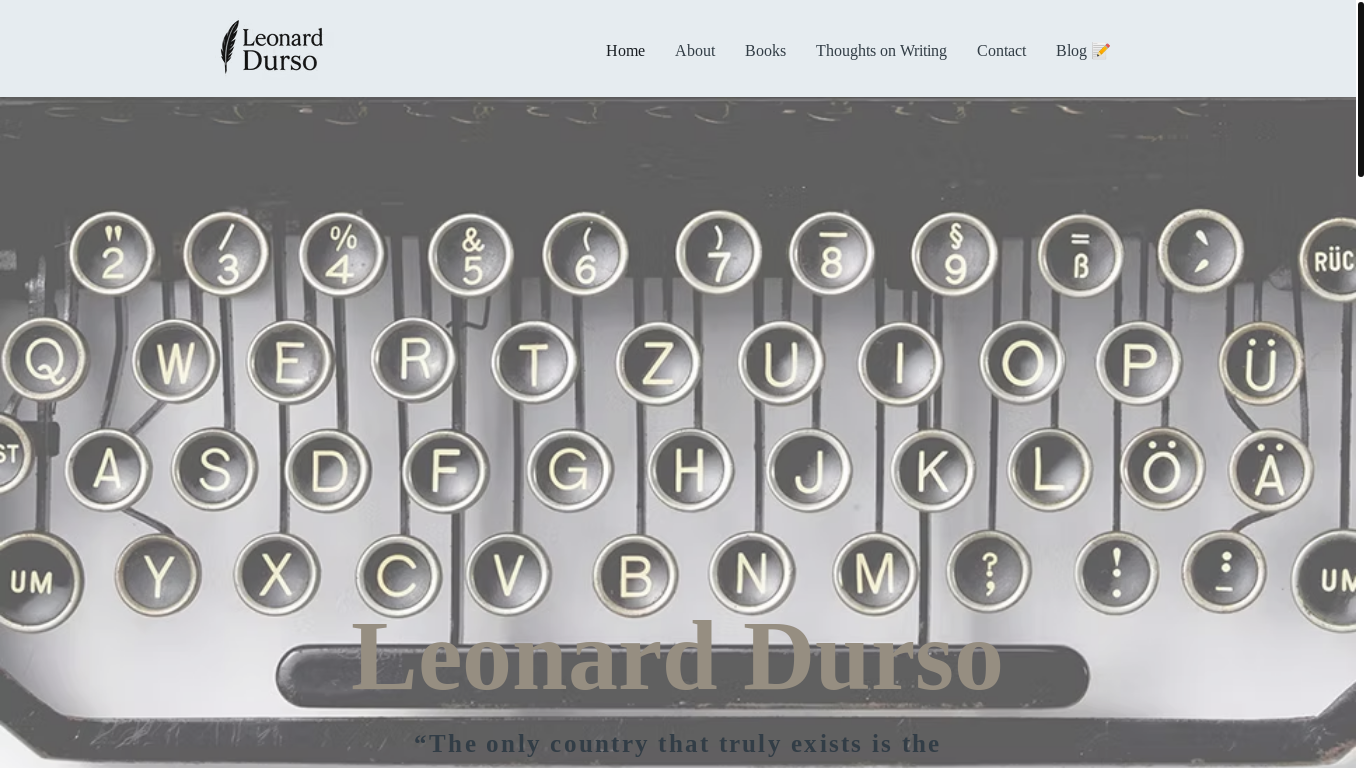1366x768 pixels.
Task: Click the Z key on the typewriter image
Action: click(x=657, y=363)
